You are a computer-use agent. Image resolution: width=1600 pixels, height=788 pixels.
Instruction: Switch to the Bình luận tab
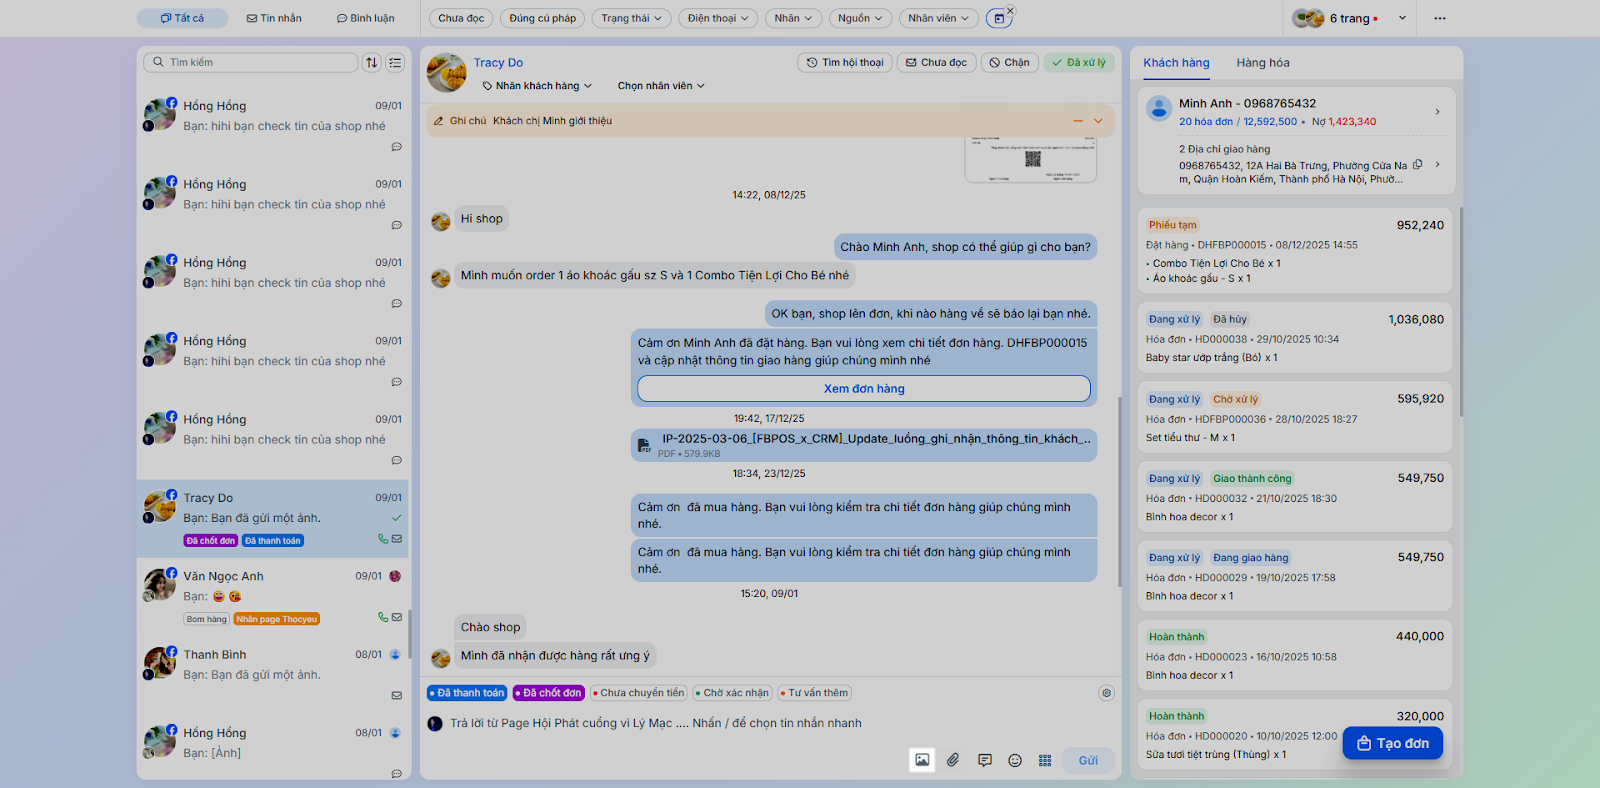[365, 18]
